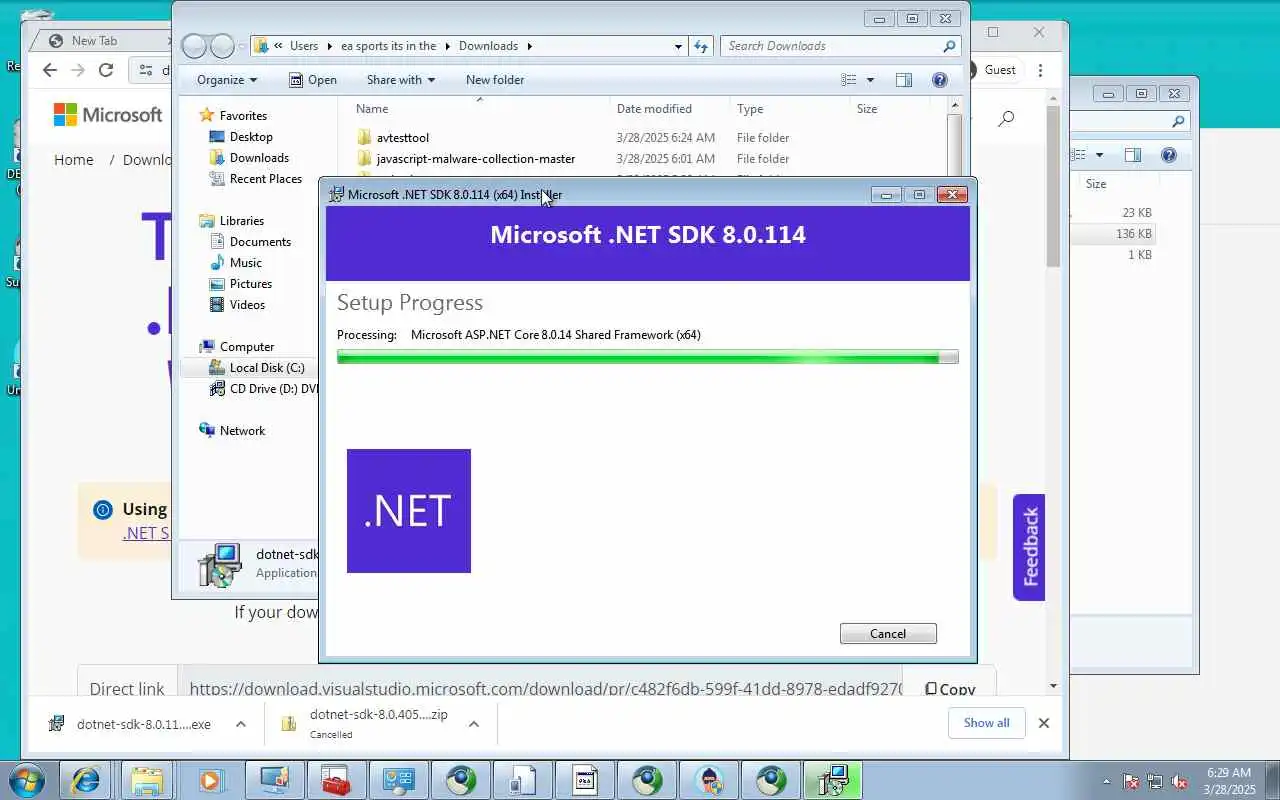Image resolution: width=1280 pixels, height=800 pixels.
Task: Go back in the browser window
Action: 50,70
